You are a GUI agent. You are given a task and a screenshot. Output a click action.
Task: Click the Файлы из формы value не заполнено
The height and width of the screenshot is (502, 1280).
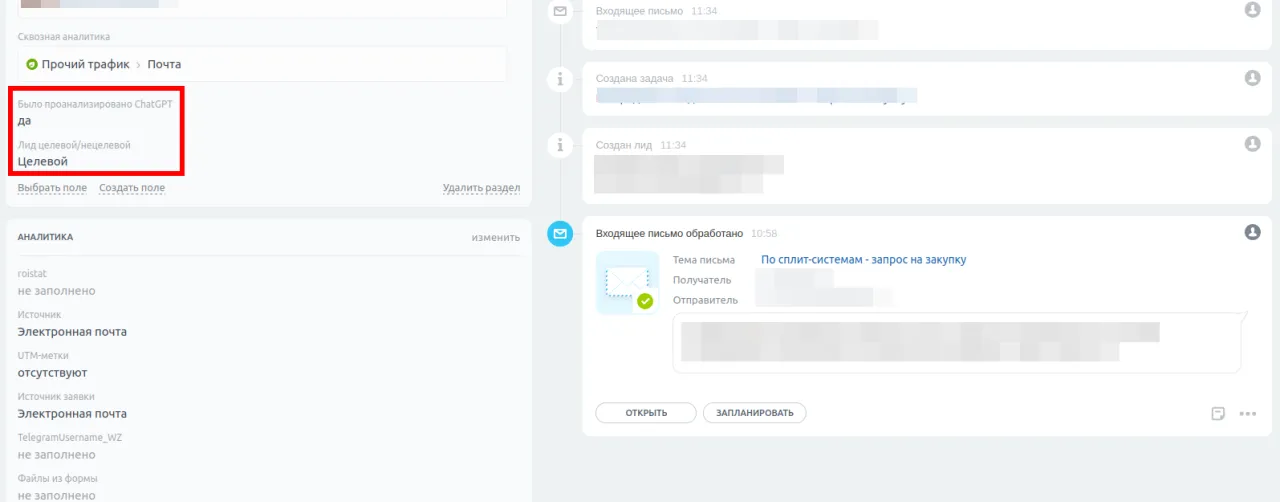point(57,495)
